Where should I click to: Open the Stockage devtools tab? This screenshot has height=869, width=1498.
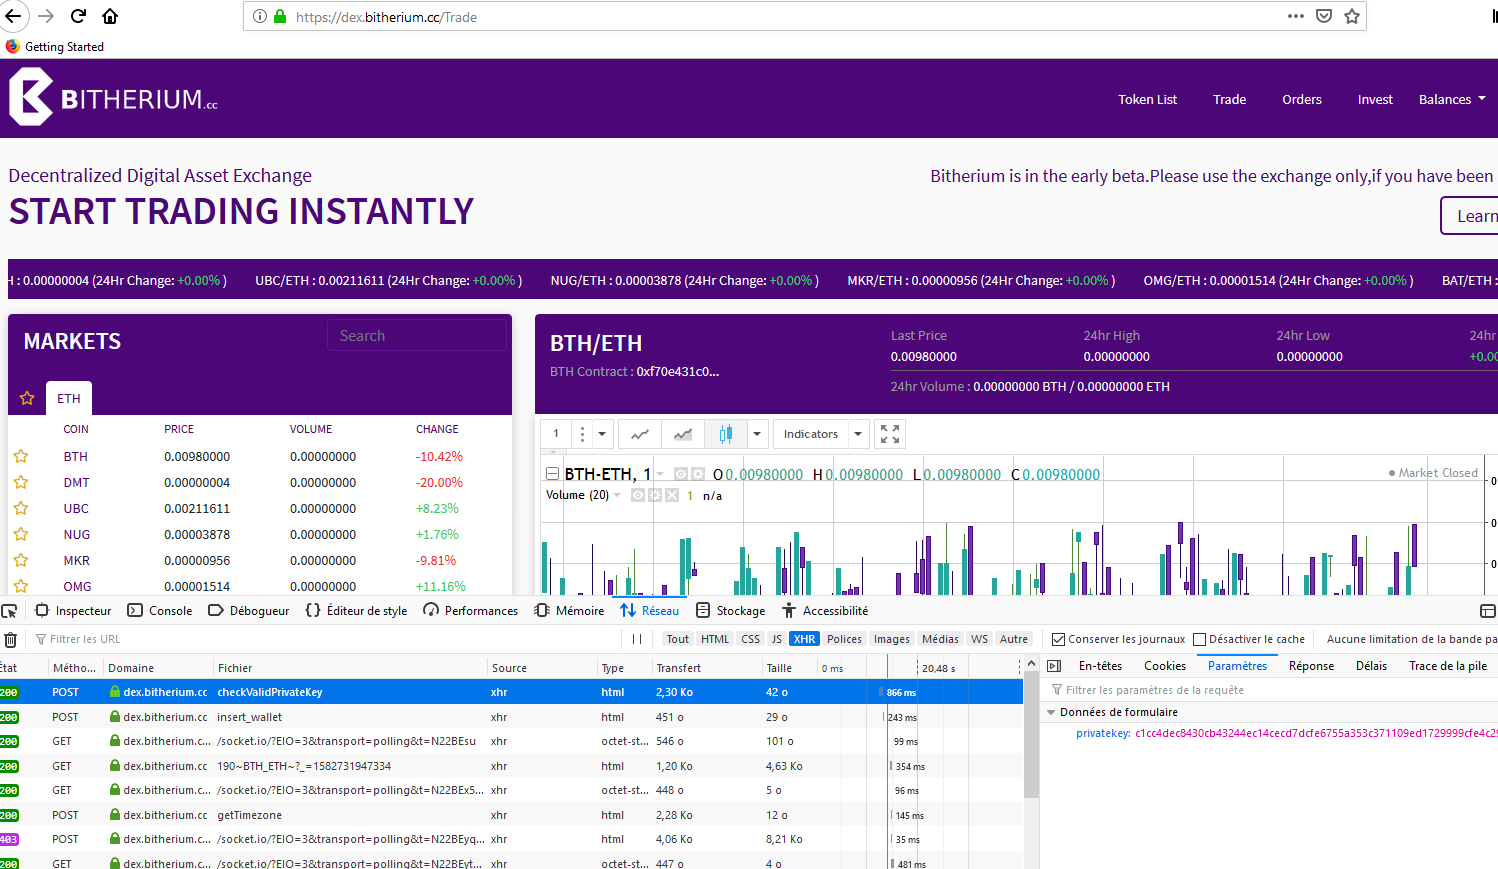tap(731, 610)
